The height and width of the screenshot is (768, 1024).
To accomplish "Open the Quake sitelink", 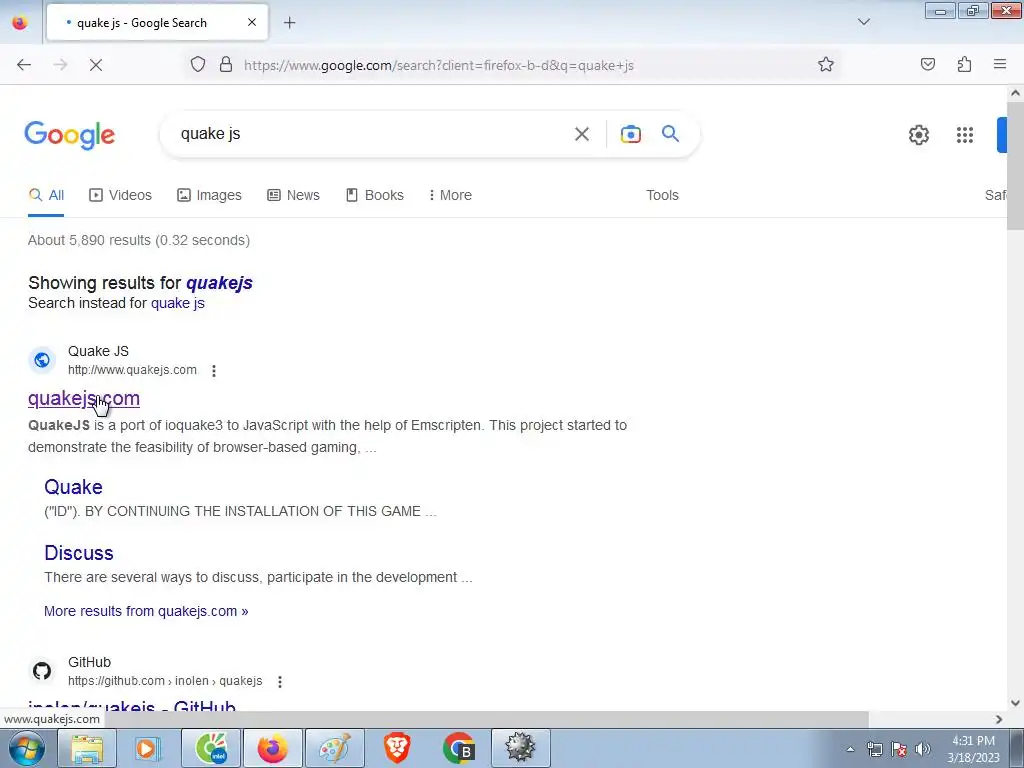I will (73, 487).
